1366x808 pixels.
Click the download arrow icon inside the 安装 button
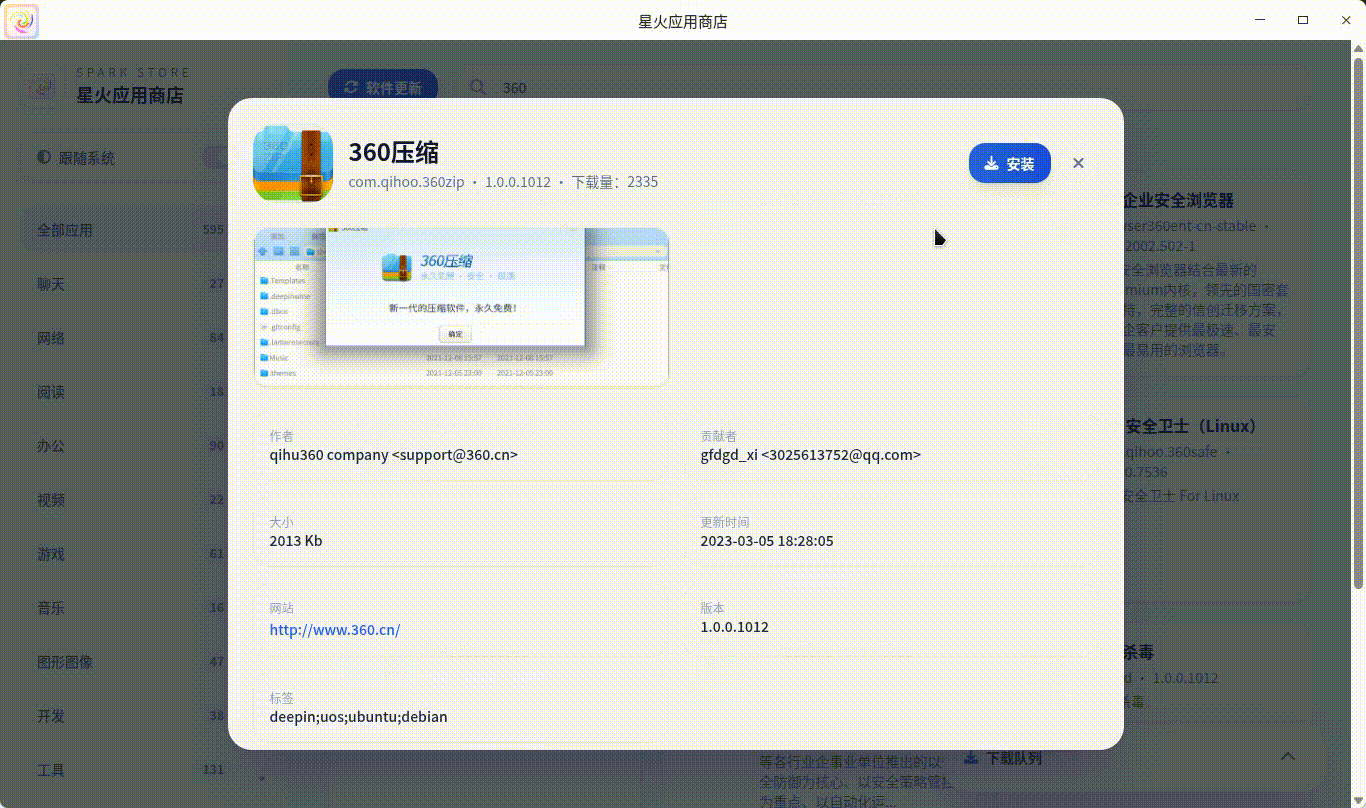pos(991,163)
